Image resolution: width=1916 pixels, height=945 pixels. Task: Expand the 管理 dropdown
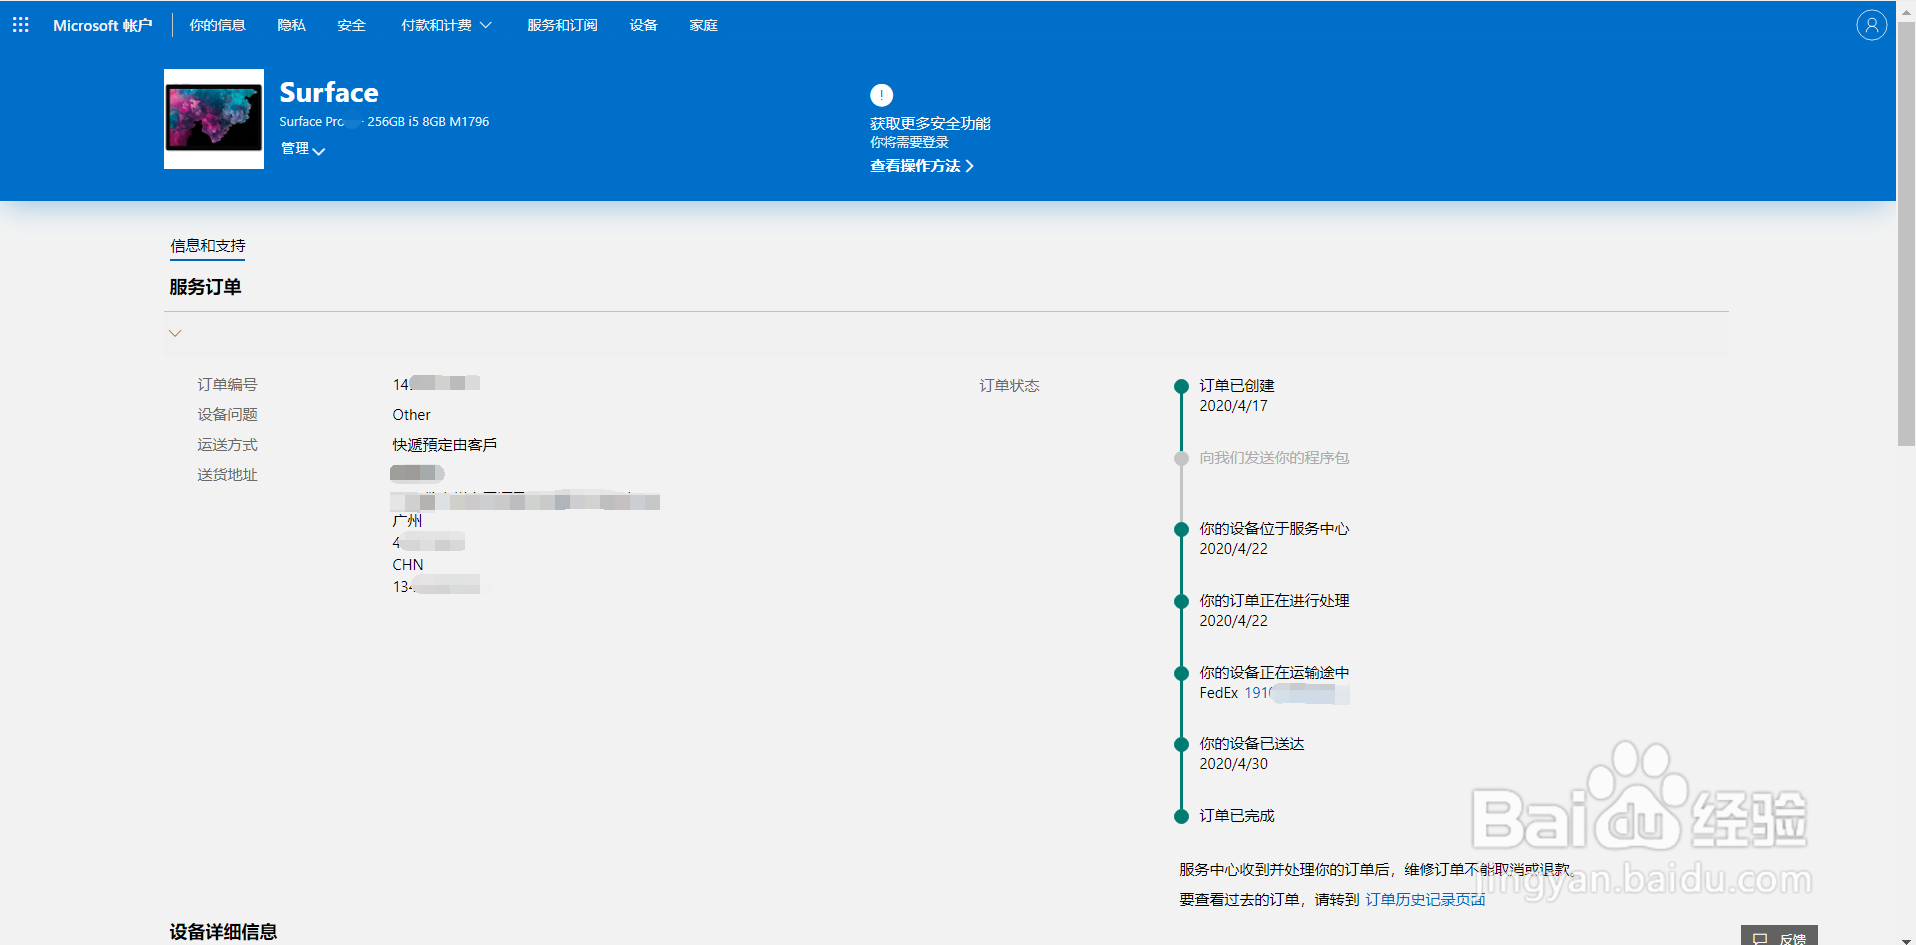click(303, 149)
